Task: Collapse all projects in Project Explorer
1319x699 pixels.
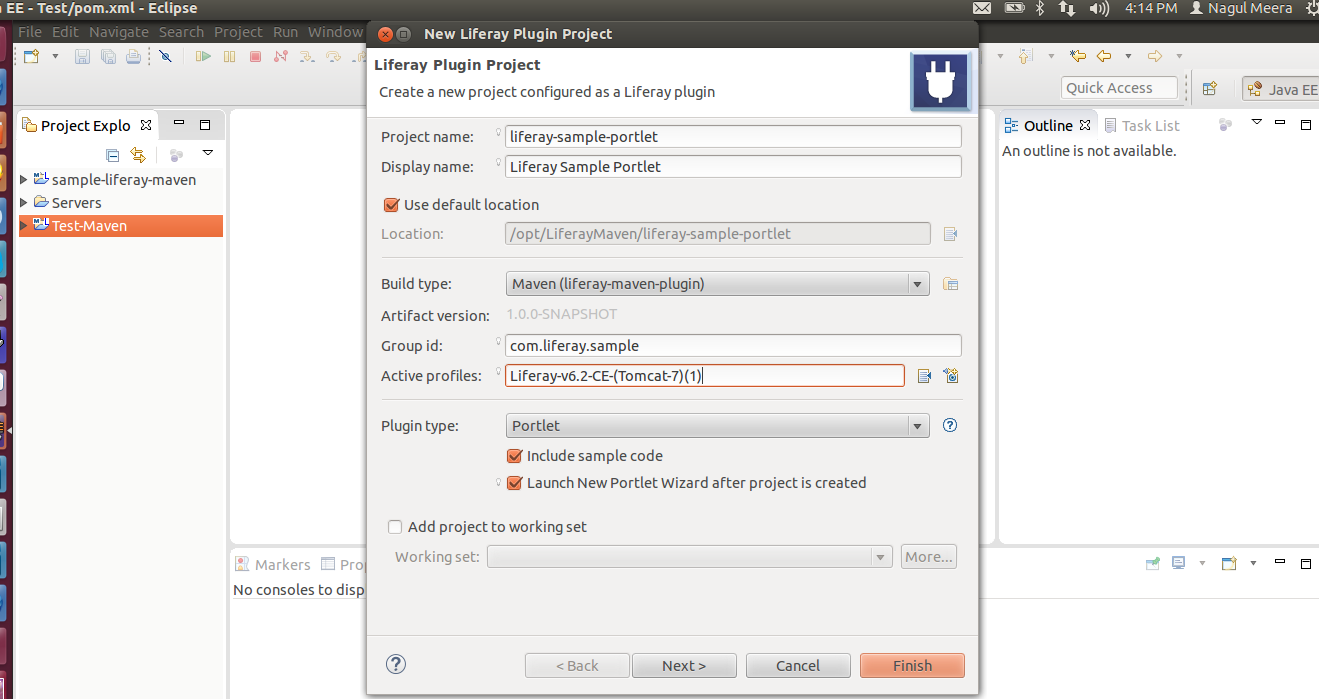Action: [x=112, y=155]
